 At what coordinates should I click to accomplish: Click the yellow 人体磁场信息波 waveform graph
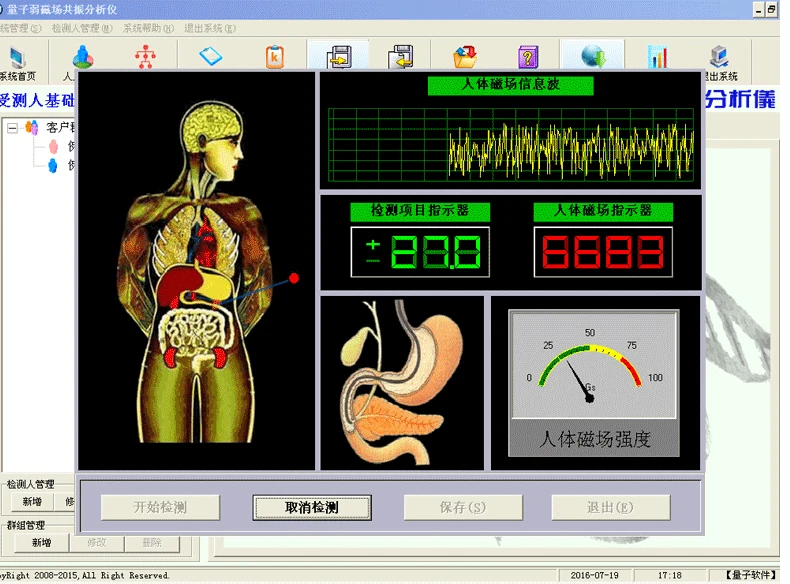511,145
